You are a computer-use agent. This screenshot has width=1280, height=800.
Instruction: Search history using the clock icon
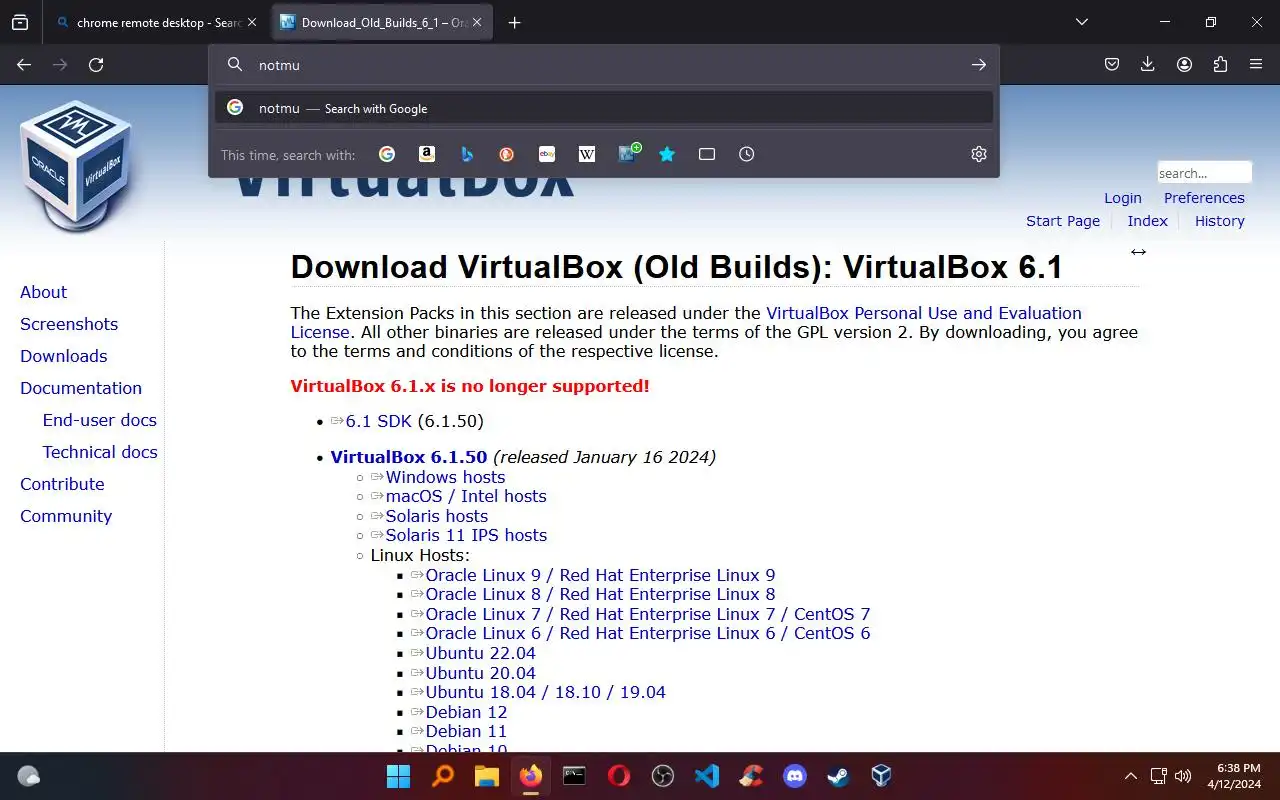(x=747, y=154)
